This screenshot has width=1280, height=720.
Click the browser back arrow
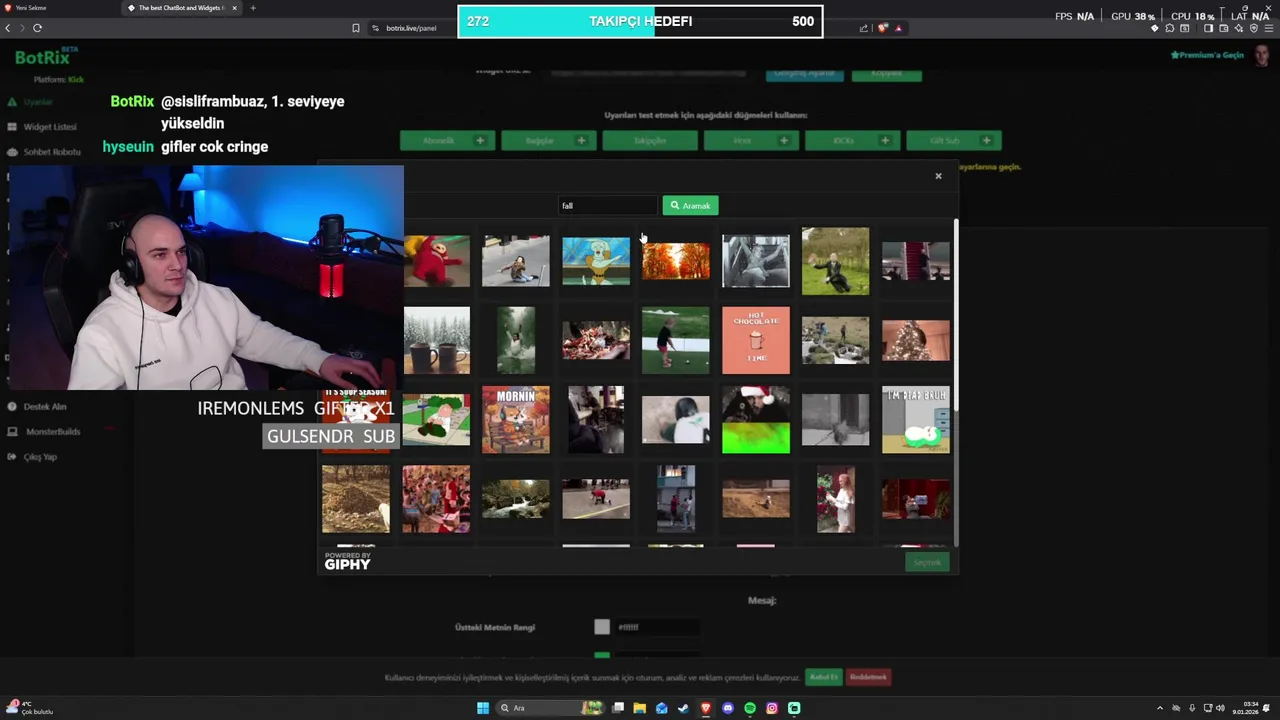8,28
